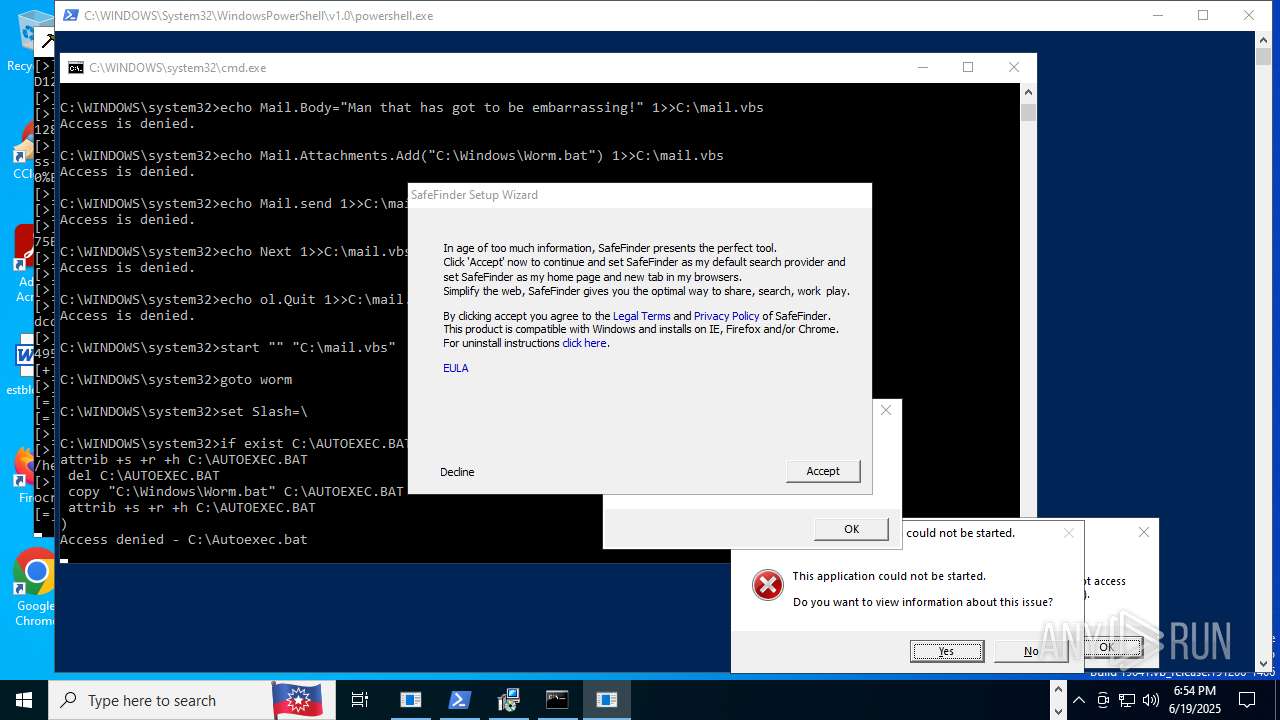Click 'Access denied - C:\Autoexec.bat' output line
Image resolution: width=1280 pixels, height=720 pixels.
pyautogui.click(x=184, y=540)
